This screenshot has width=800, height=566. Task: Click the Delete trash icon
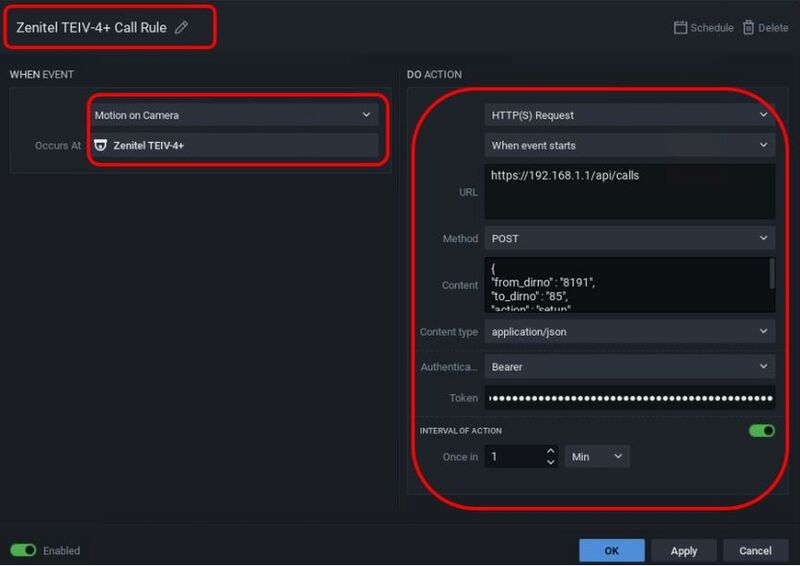748,28
